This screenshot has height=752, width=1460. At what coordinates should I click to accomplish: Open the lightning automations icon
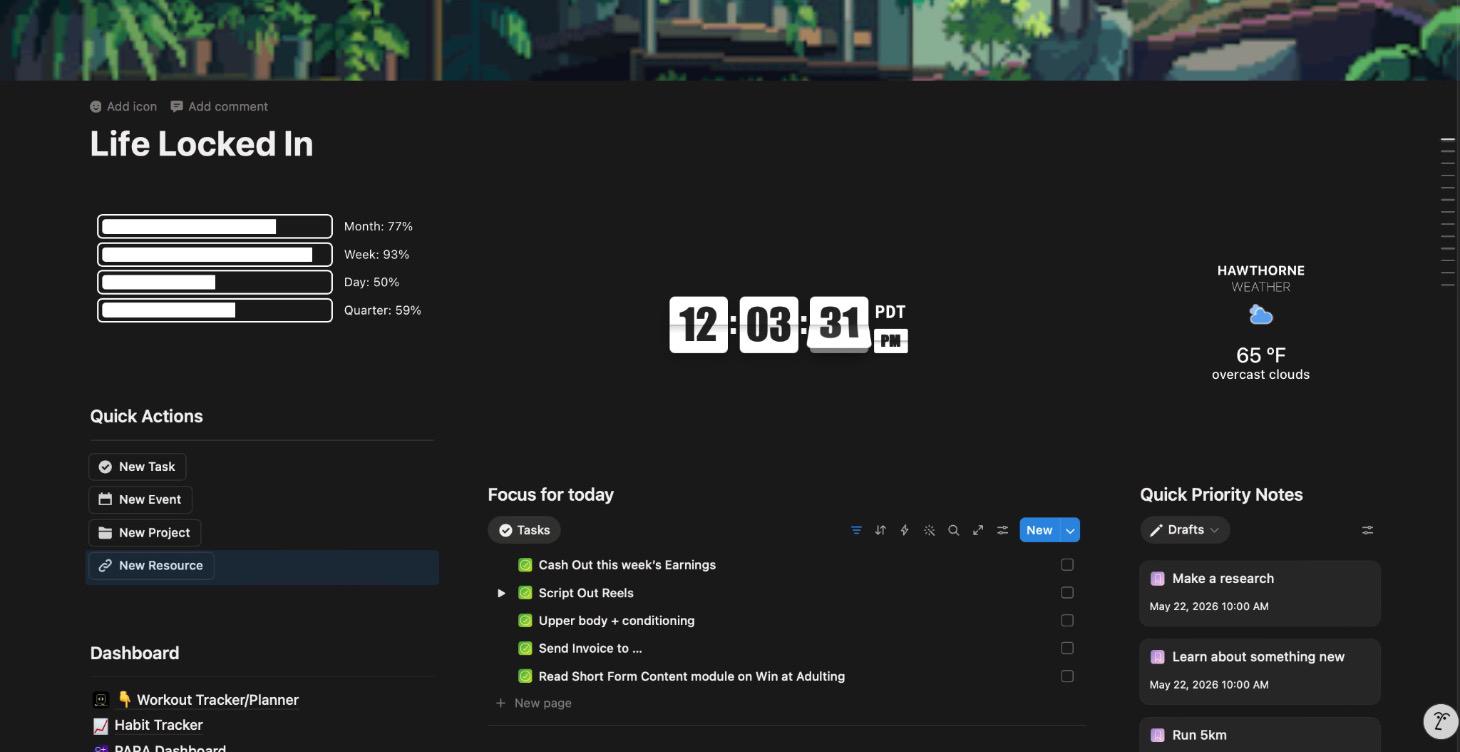(905, 530)
